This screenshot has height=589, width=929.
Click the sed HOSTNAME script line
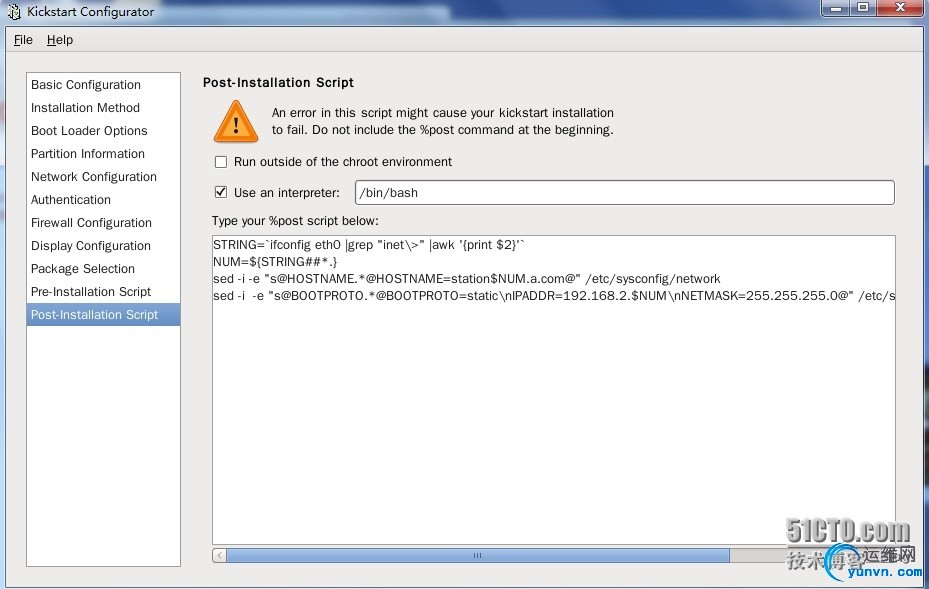click(466, 279)
